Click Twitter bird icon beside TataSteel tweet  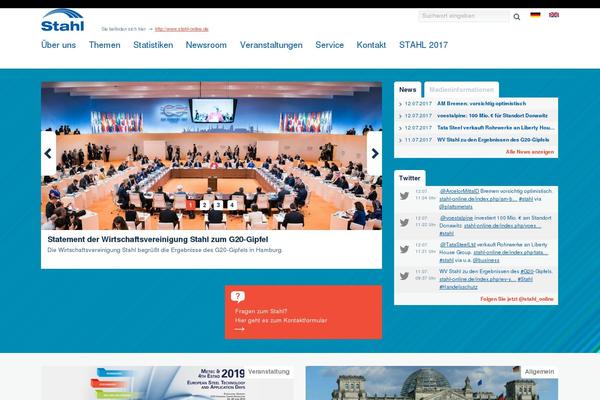pos(404,249)
